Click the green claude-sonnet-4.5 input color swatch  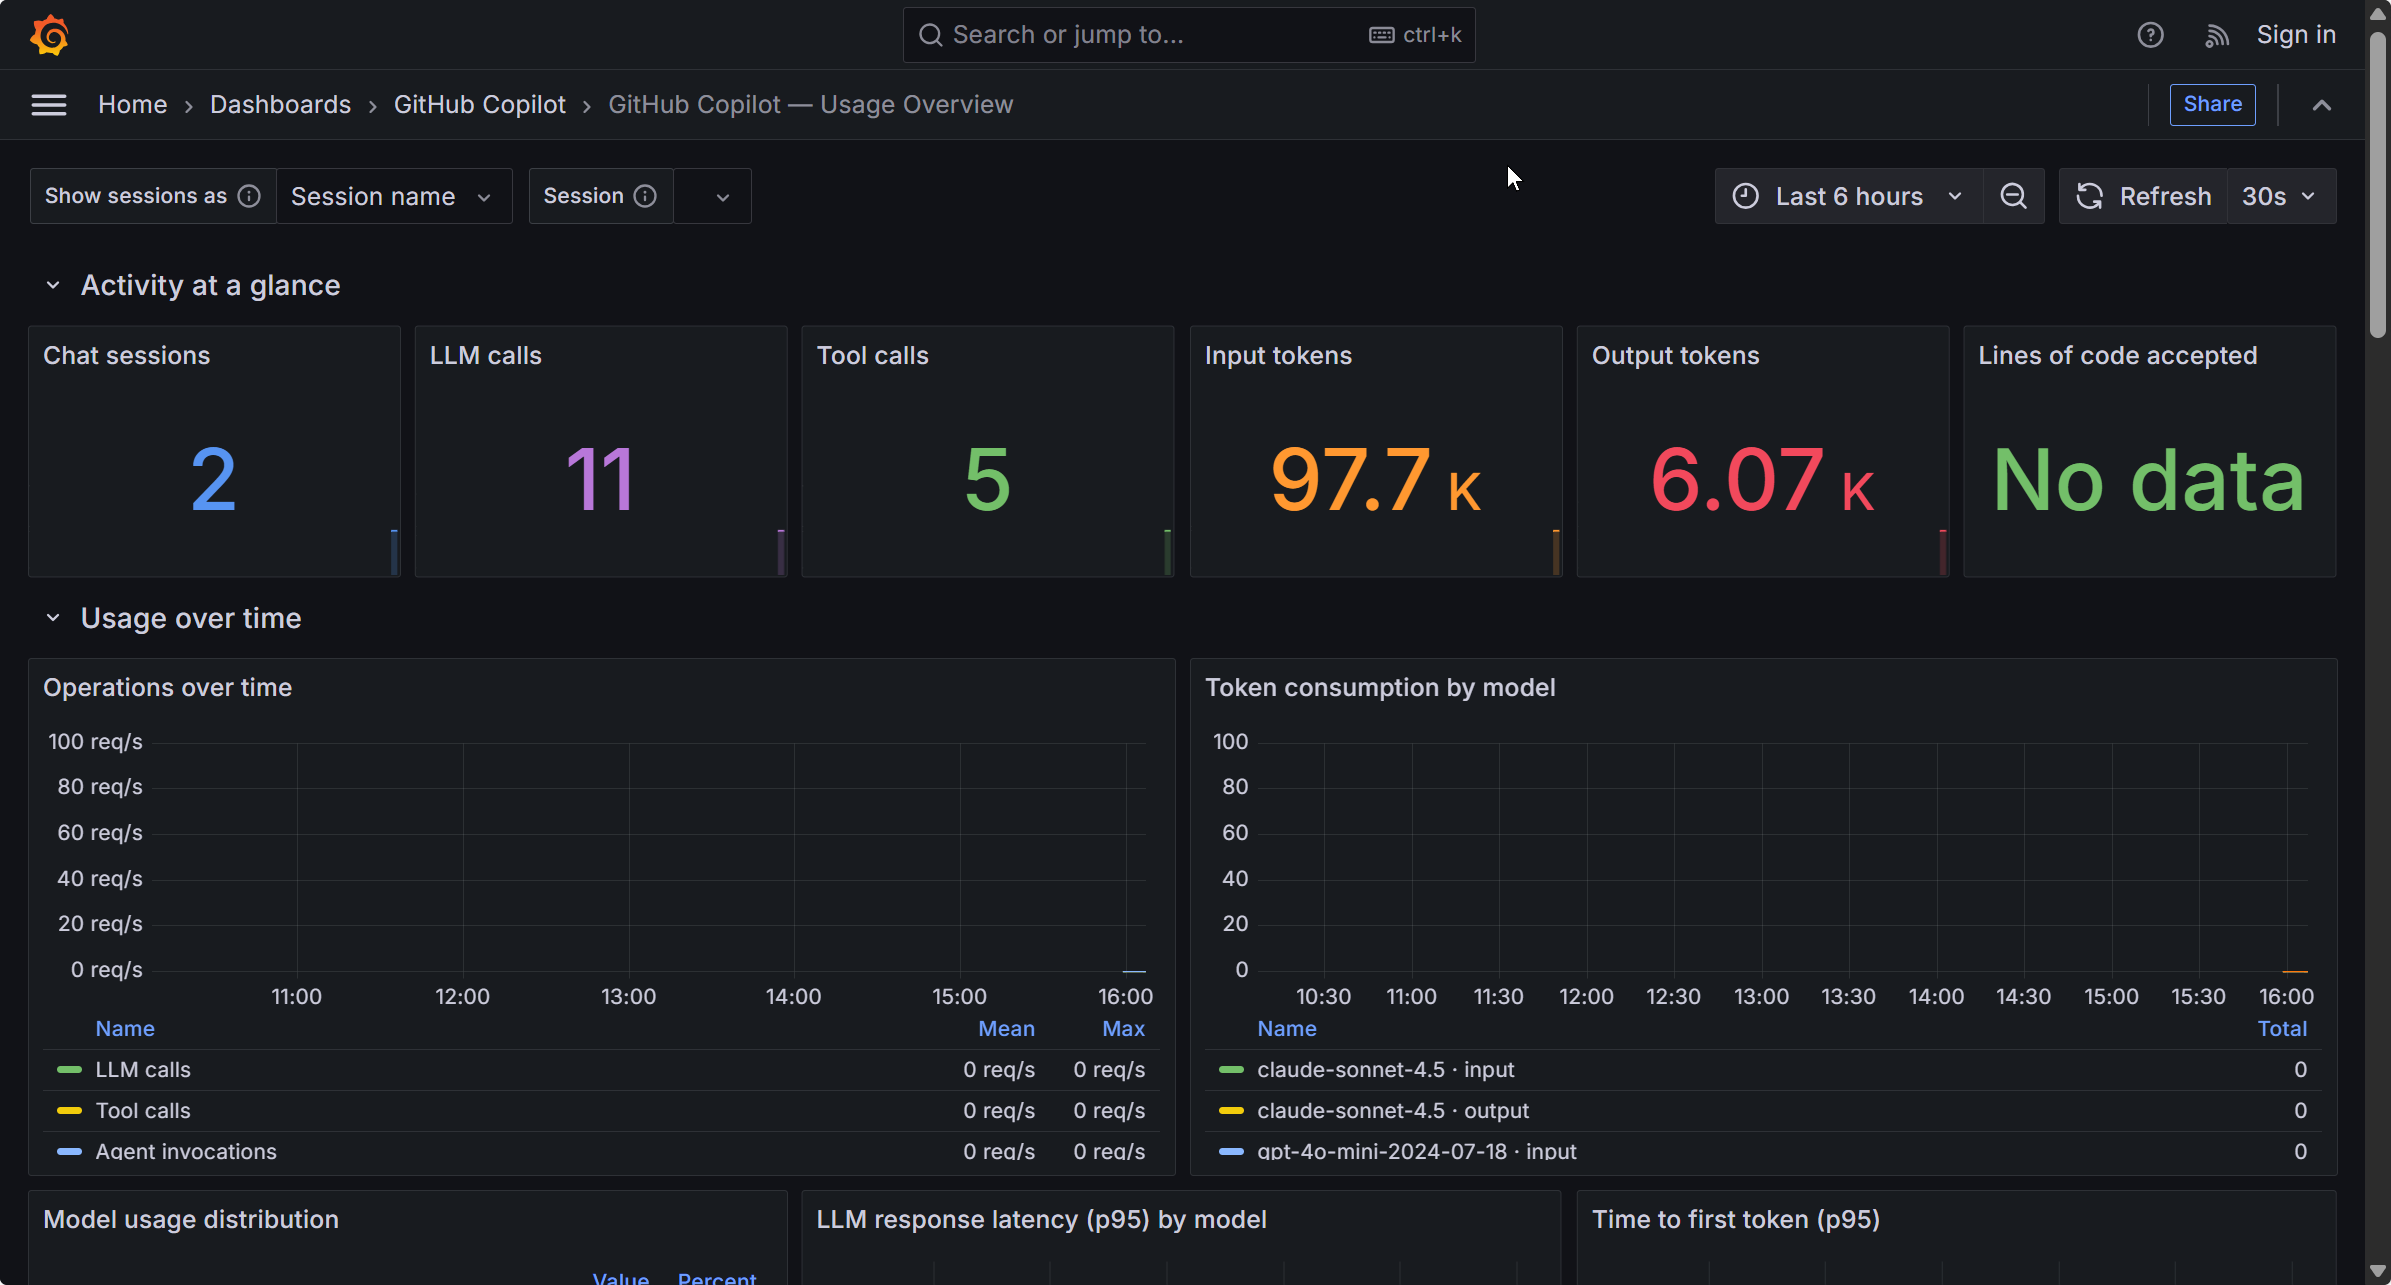1231,1069
